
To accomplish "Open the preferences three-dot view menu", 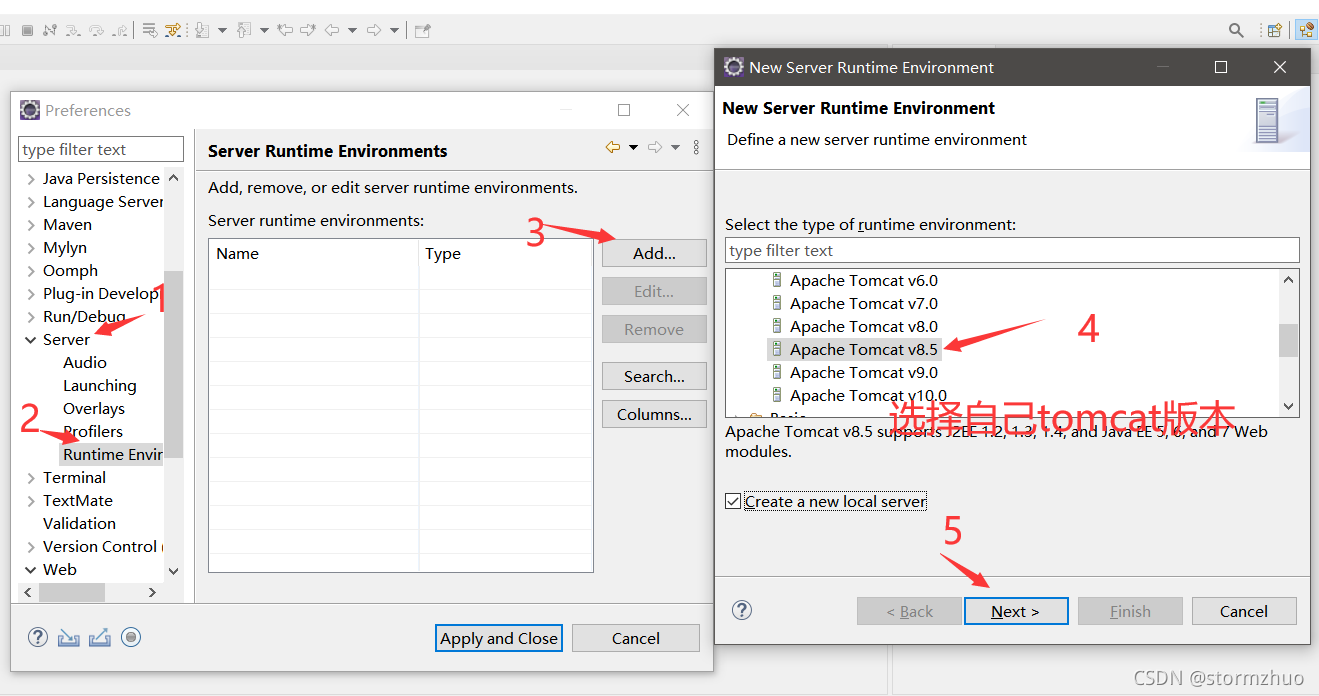I will (x=697, y=147).
